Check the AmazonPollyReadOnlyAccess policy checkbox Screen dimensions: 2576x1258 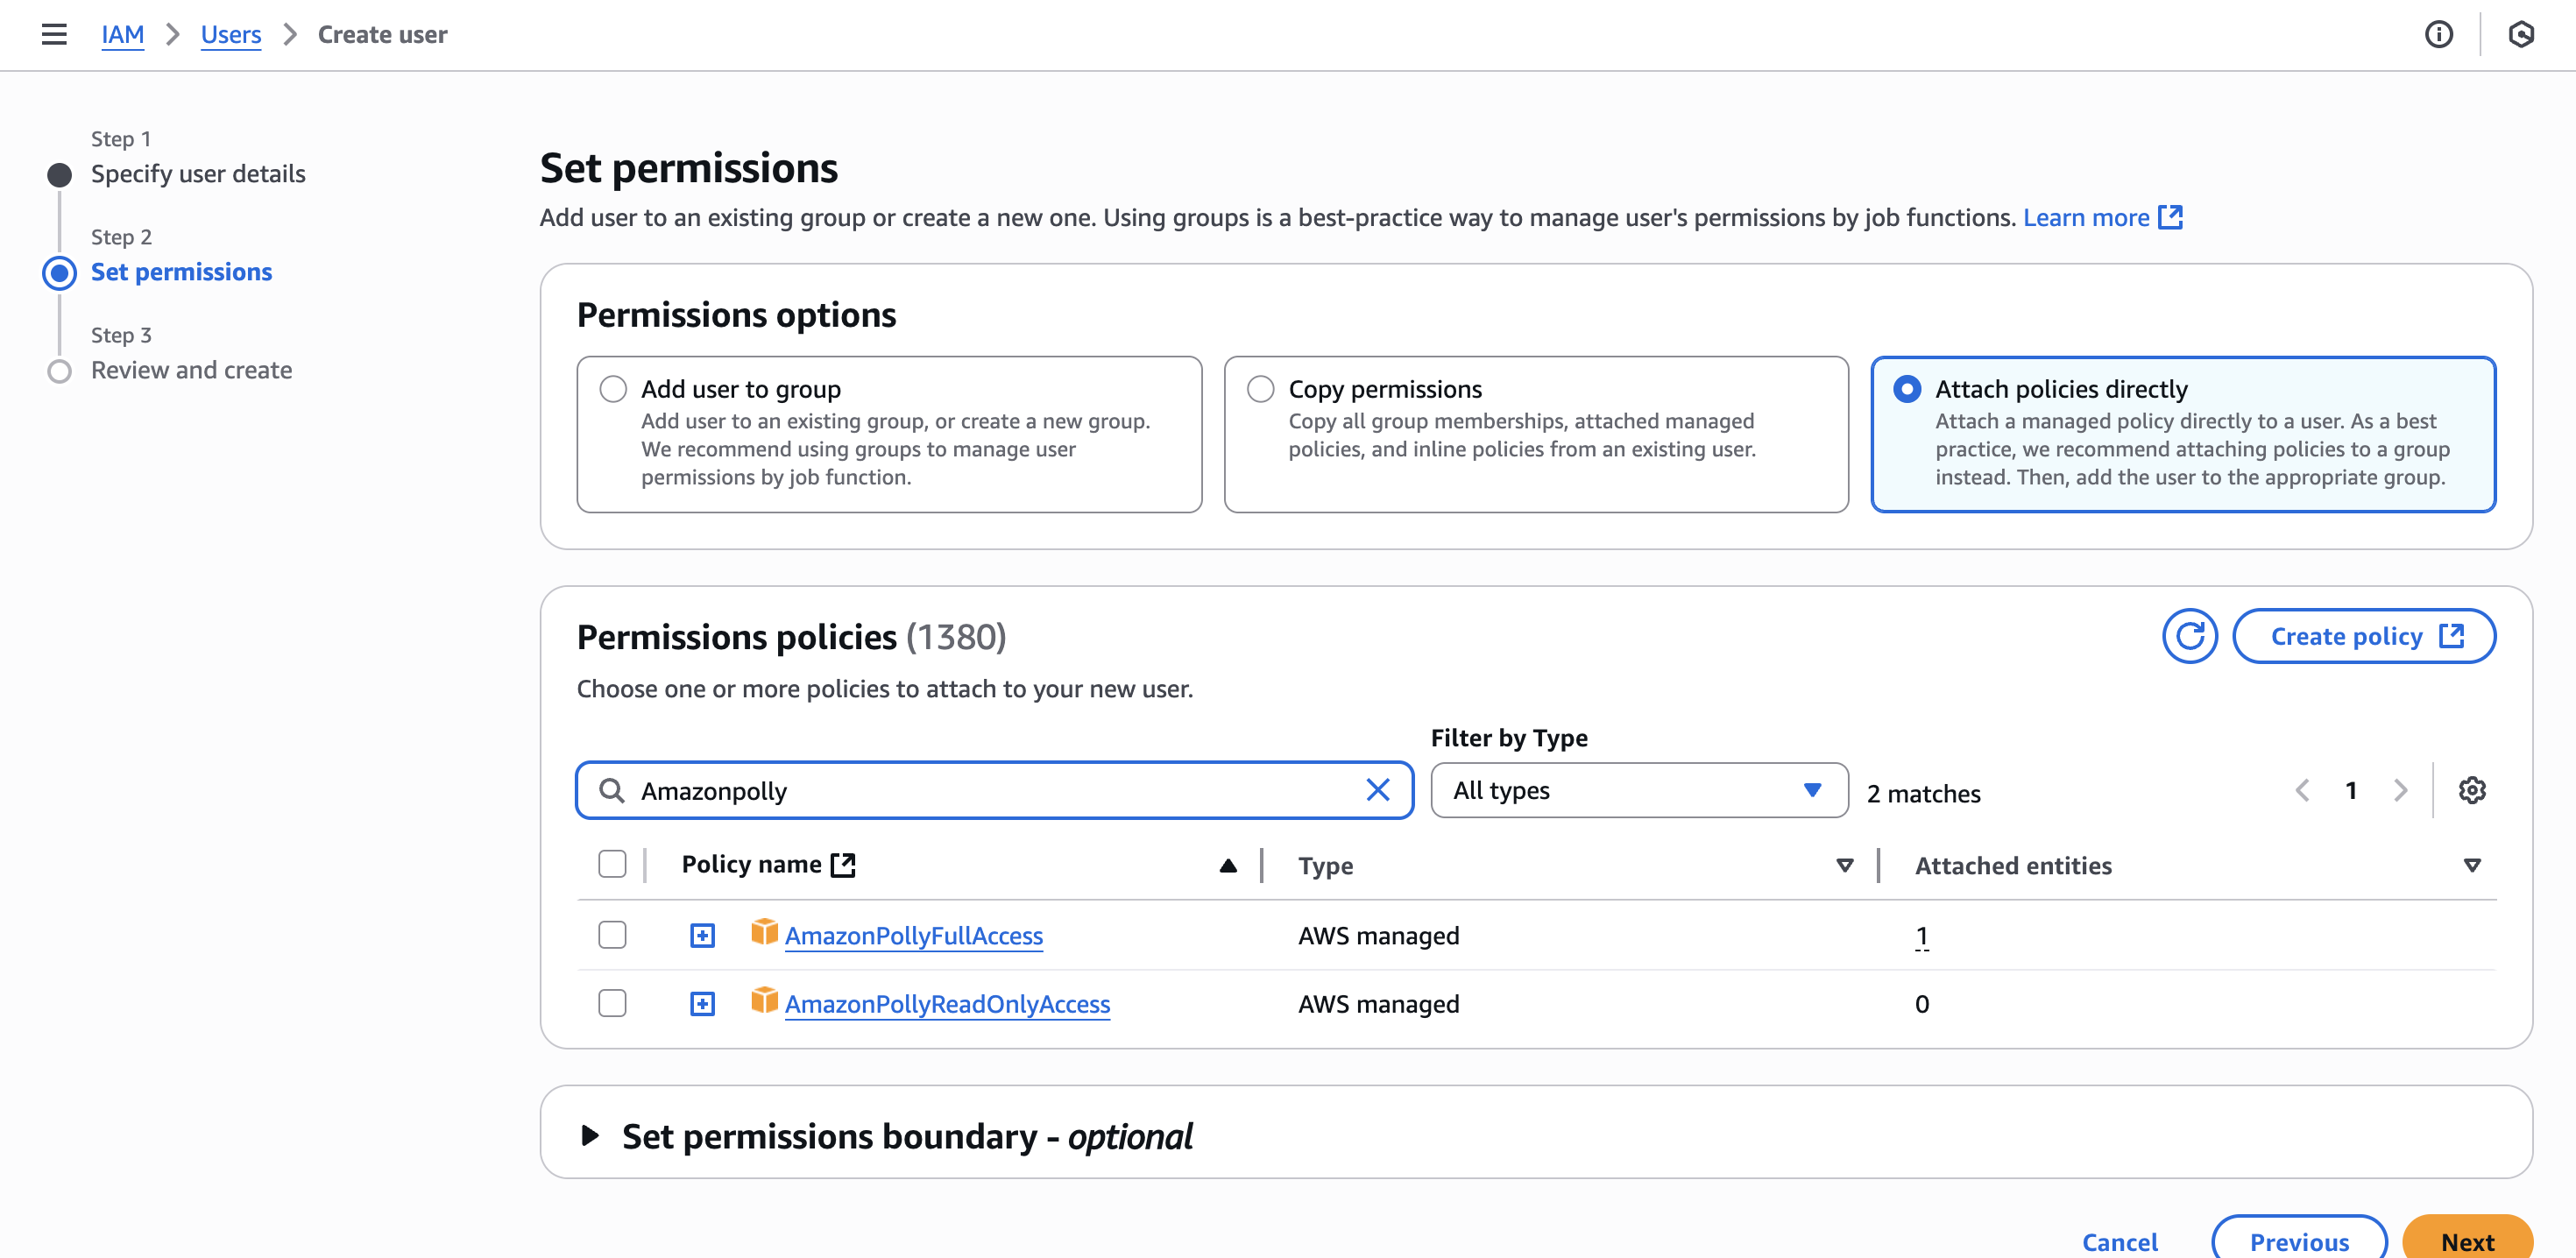click(x=612, y=1003)
